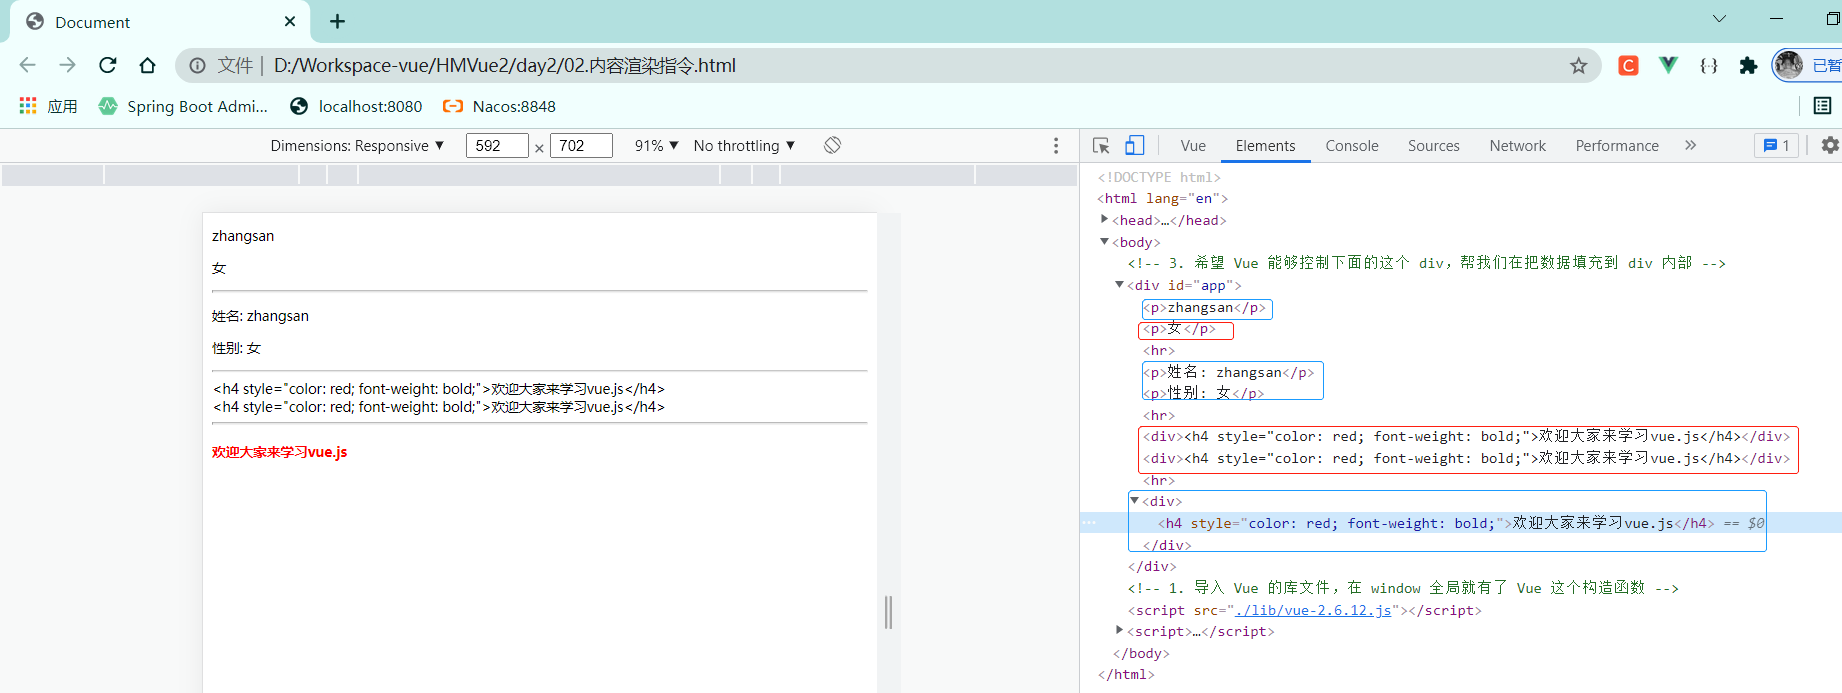Expand the head element node
This screenshot has width=1842, height=693.
coord(1104,219)
